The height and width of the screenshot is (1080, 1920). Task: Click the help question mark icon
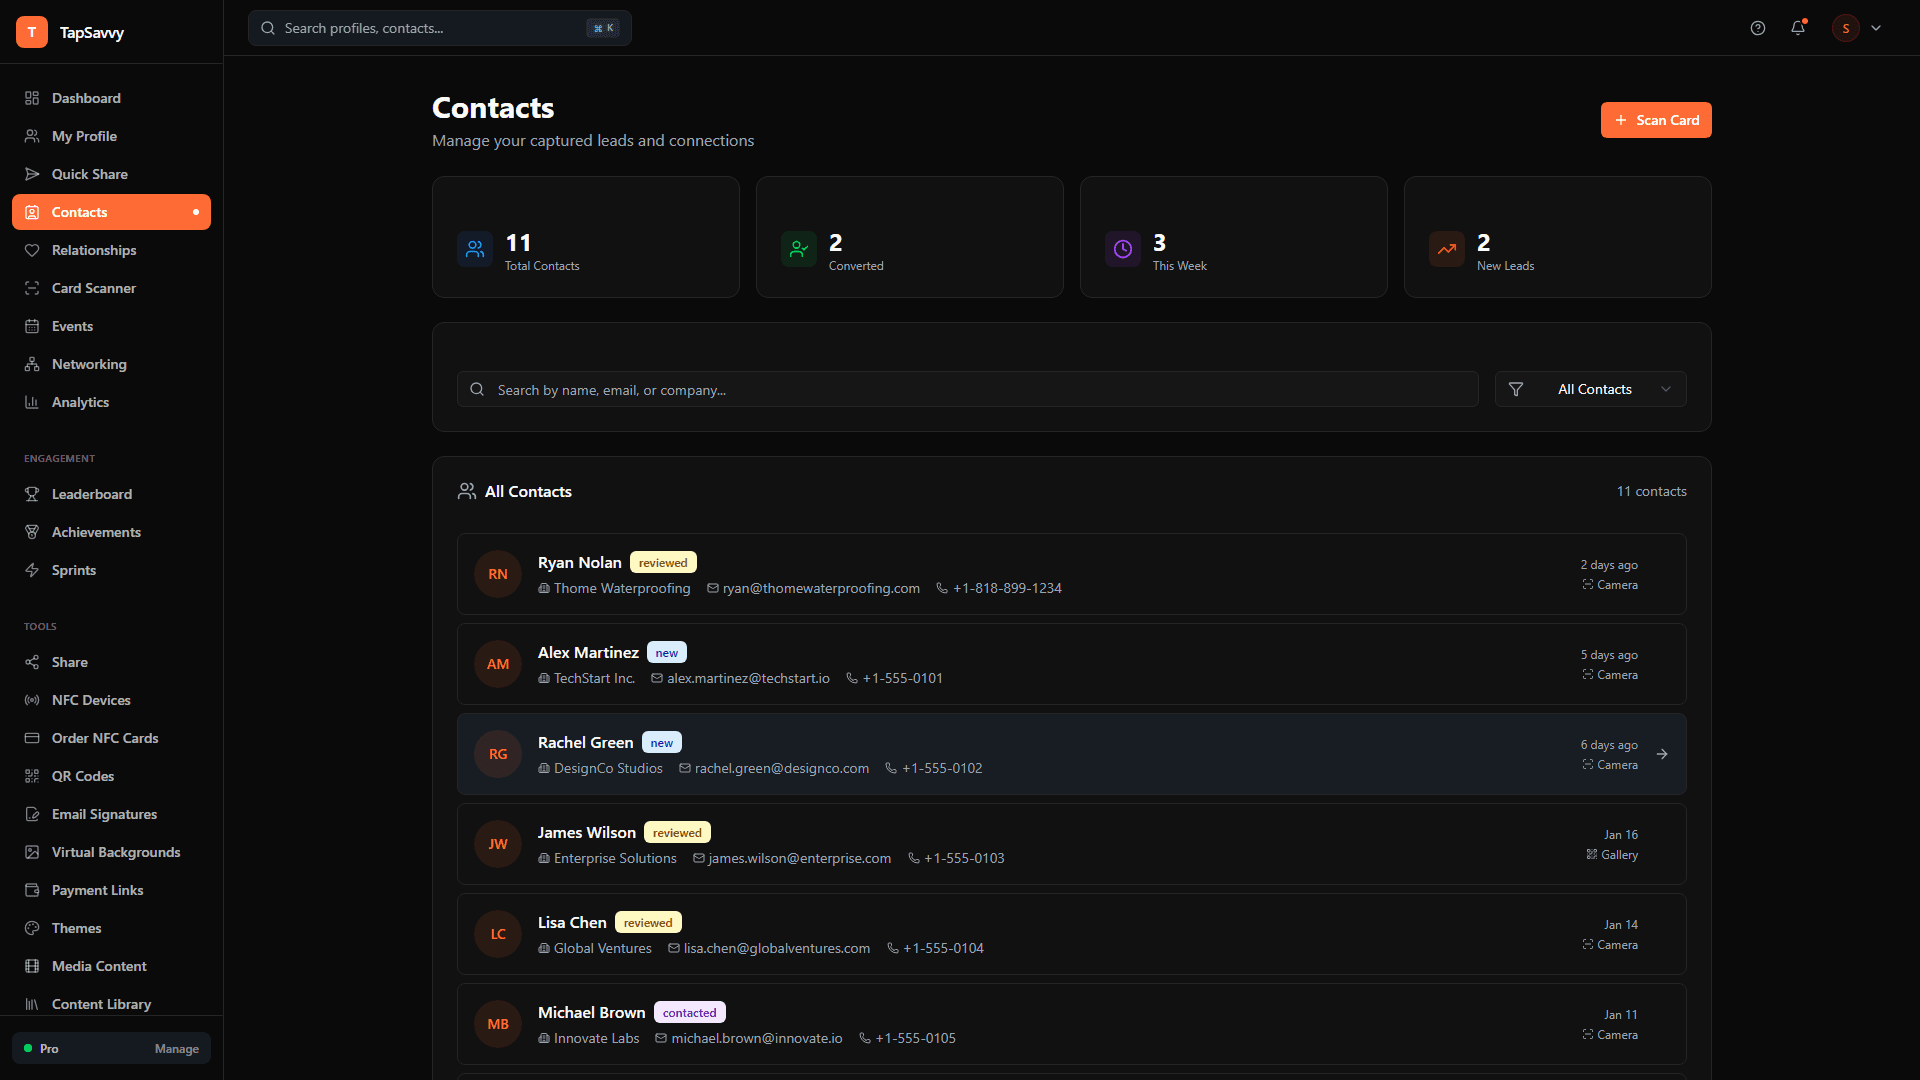click(x=1758, y=27)
